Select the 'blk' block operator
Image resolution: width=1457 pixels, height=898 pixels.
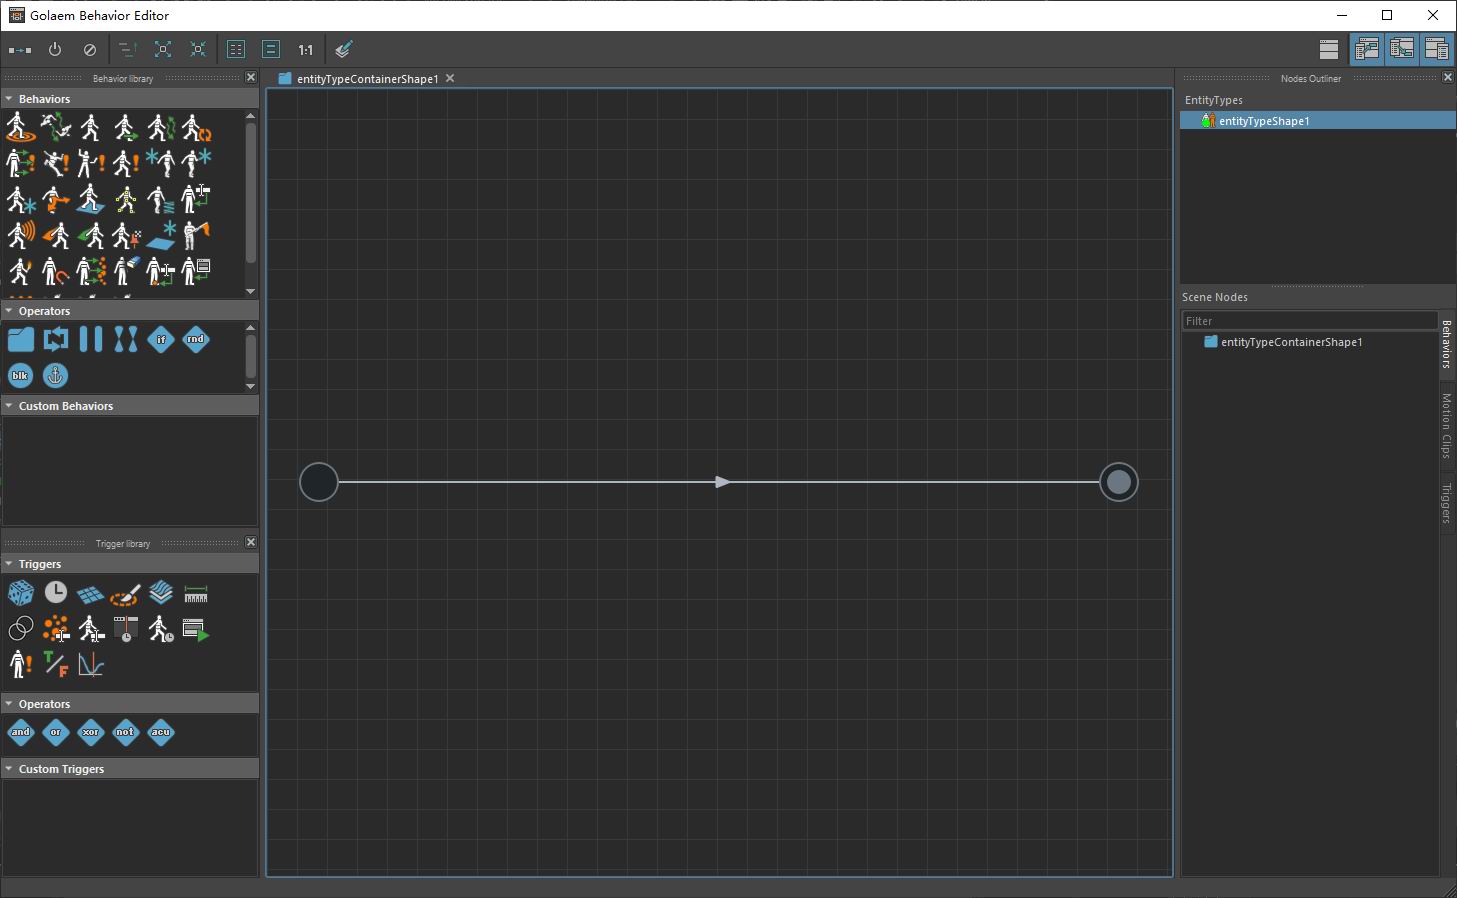click(x=20, y=375)
